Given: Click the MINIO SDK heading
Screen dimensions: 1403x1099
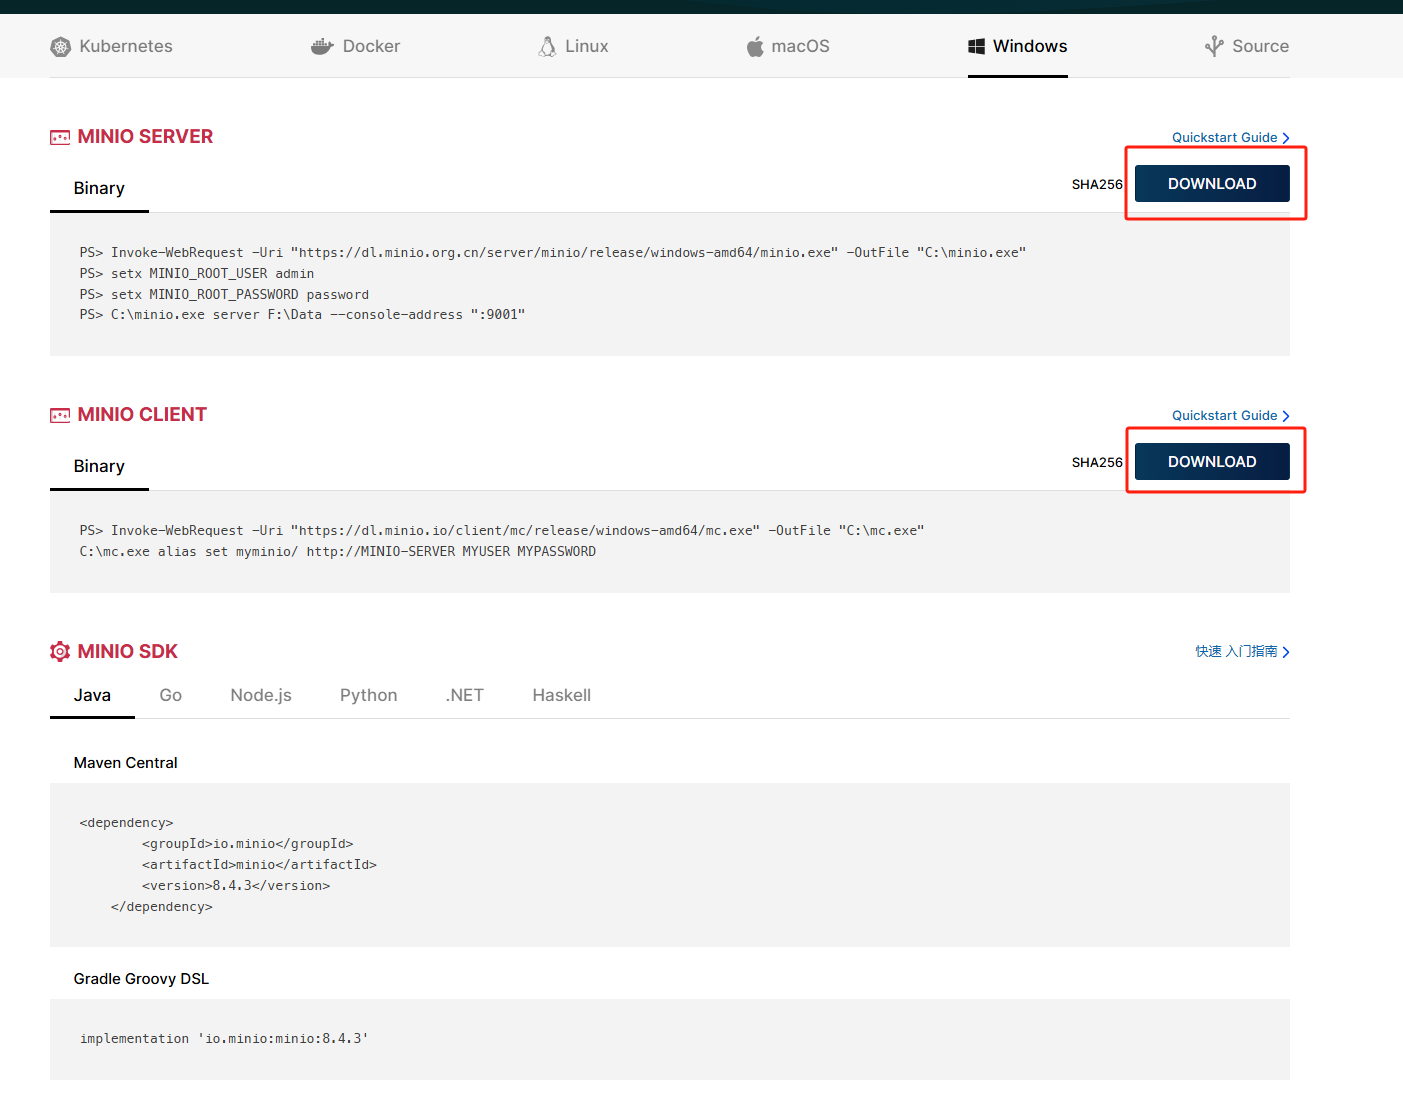Looking at the screenshot, I should tap(128, 652).
